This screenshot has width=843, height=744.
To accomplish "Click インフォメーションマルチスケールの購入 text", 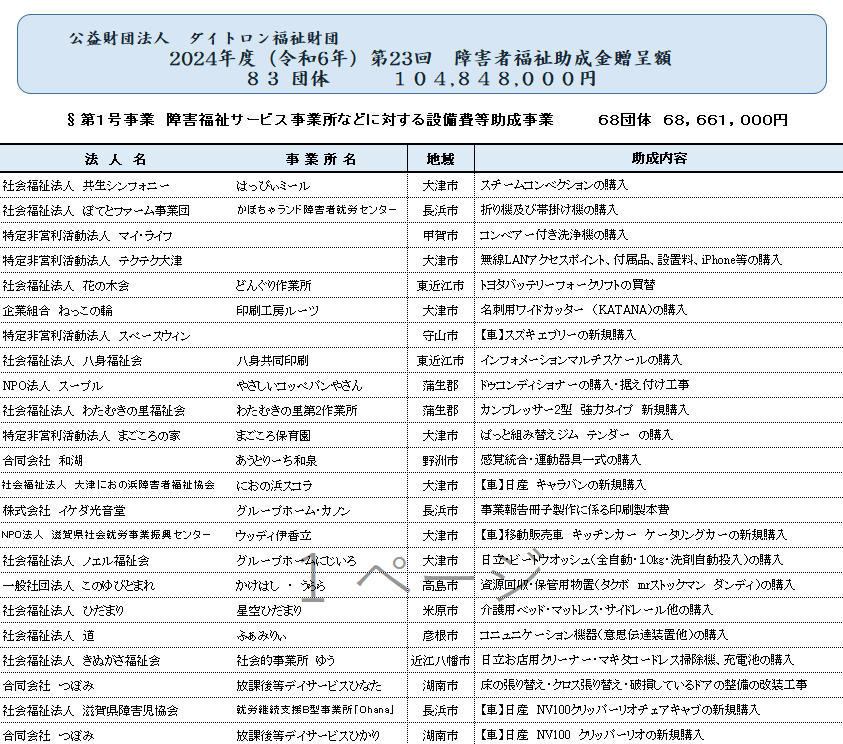I will tap(581, 360).
